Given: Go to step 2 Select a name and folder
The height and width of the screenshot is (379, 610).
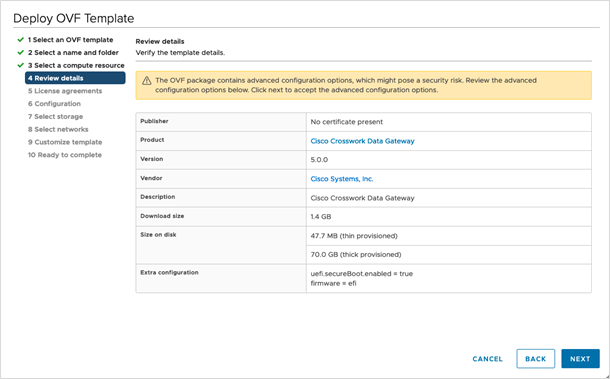Looking at the screenshot, I should (x=73, y=53).
